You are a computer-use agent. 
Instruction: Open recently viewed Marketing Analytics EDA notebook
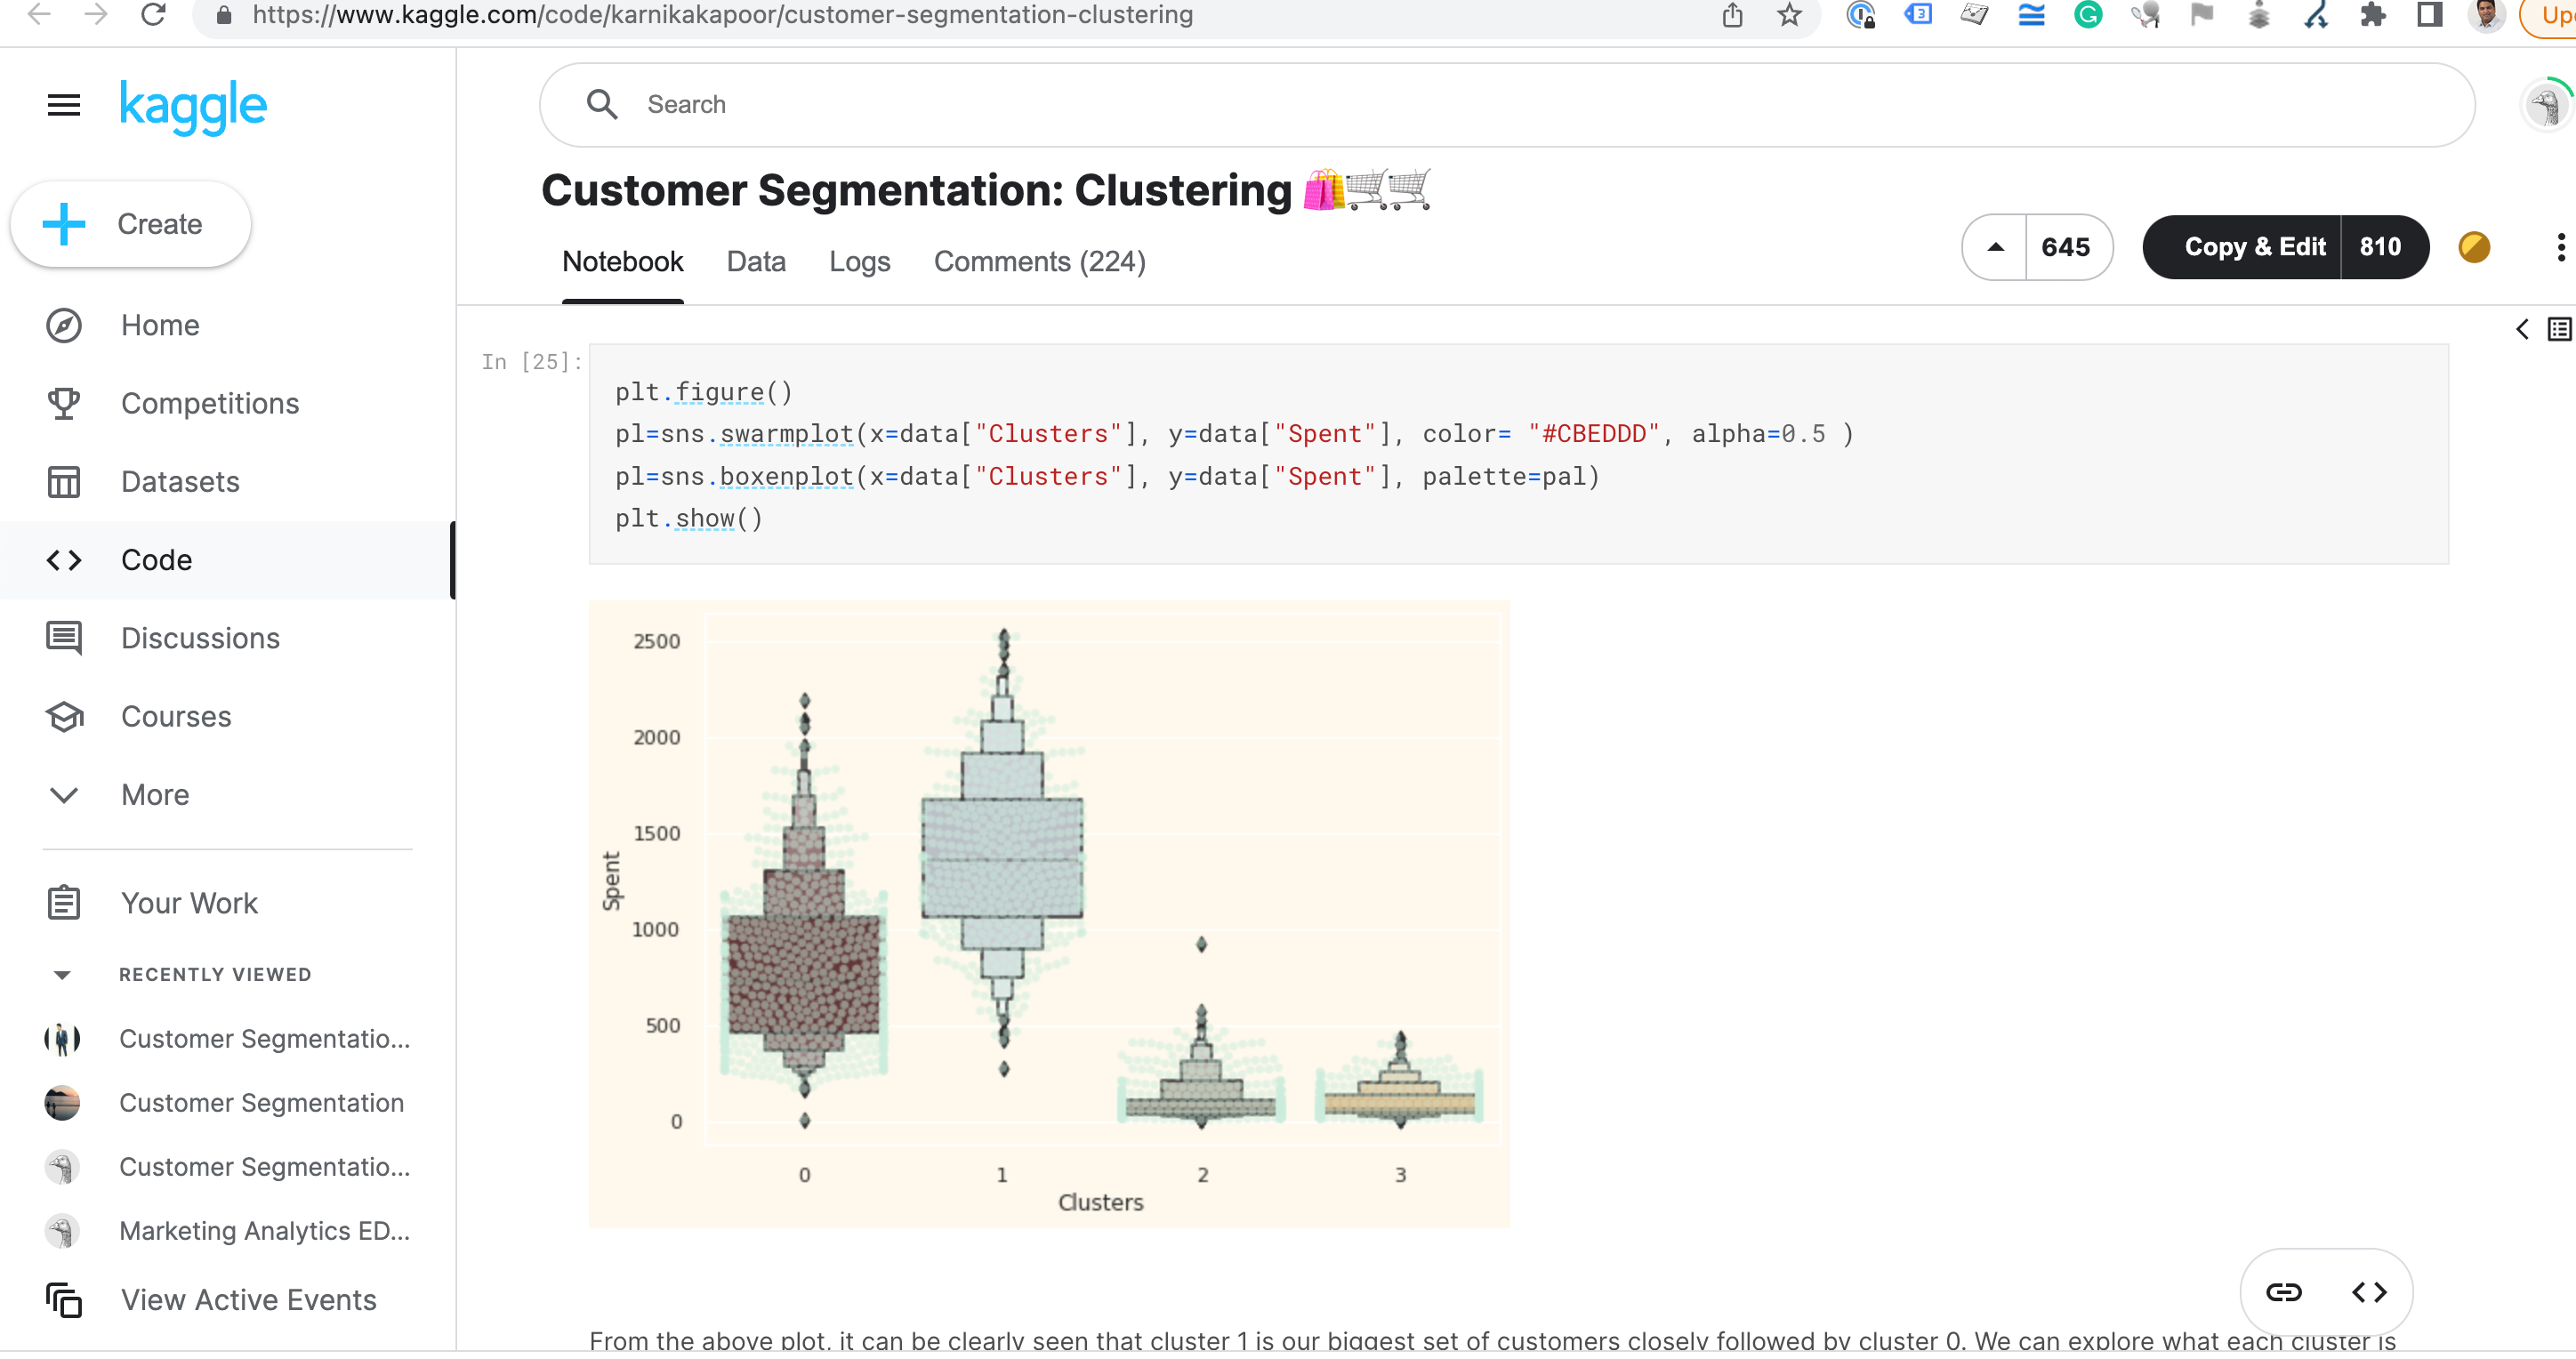pos(264,1231)
